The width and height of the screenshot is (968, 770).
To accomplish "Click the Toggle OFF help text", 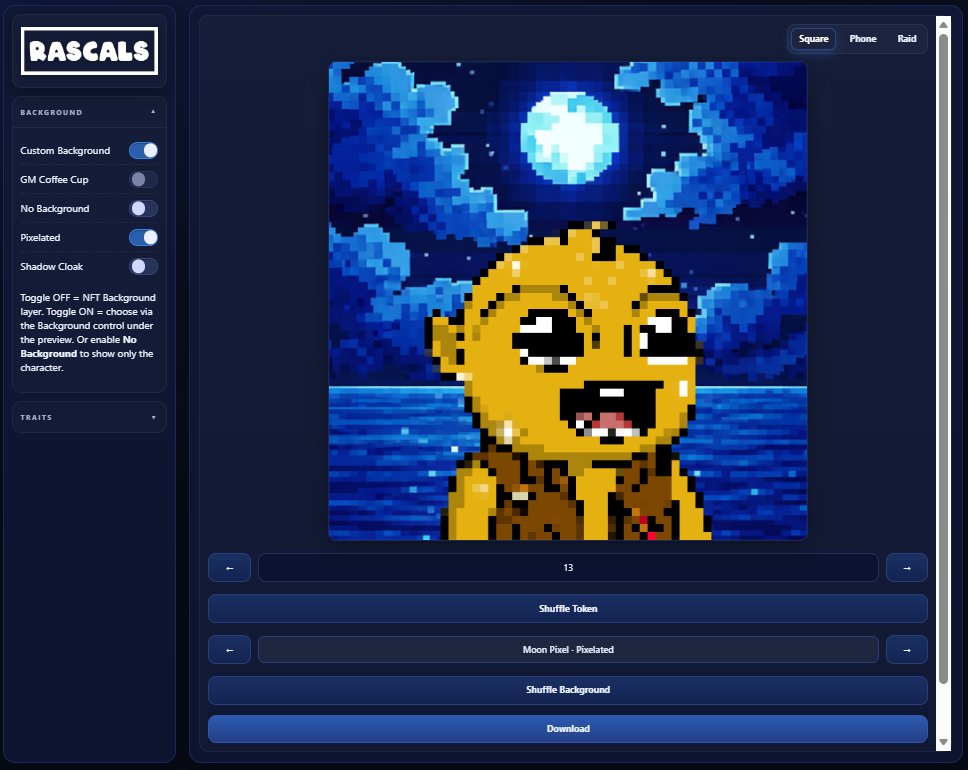I will click(x=88, y=333).
